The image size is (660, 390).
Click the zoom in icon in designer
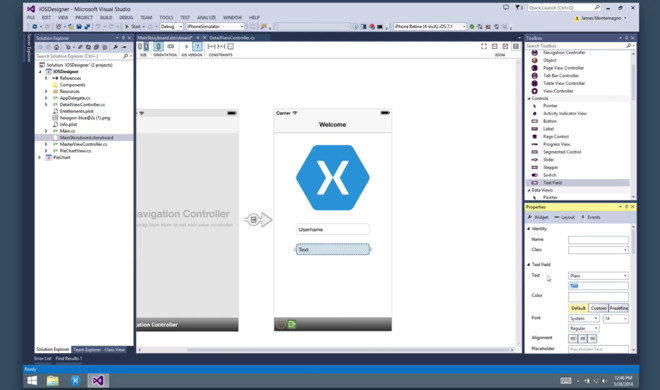[x=505, y=46]
